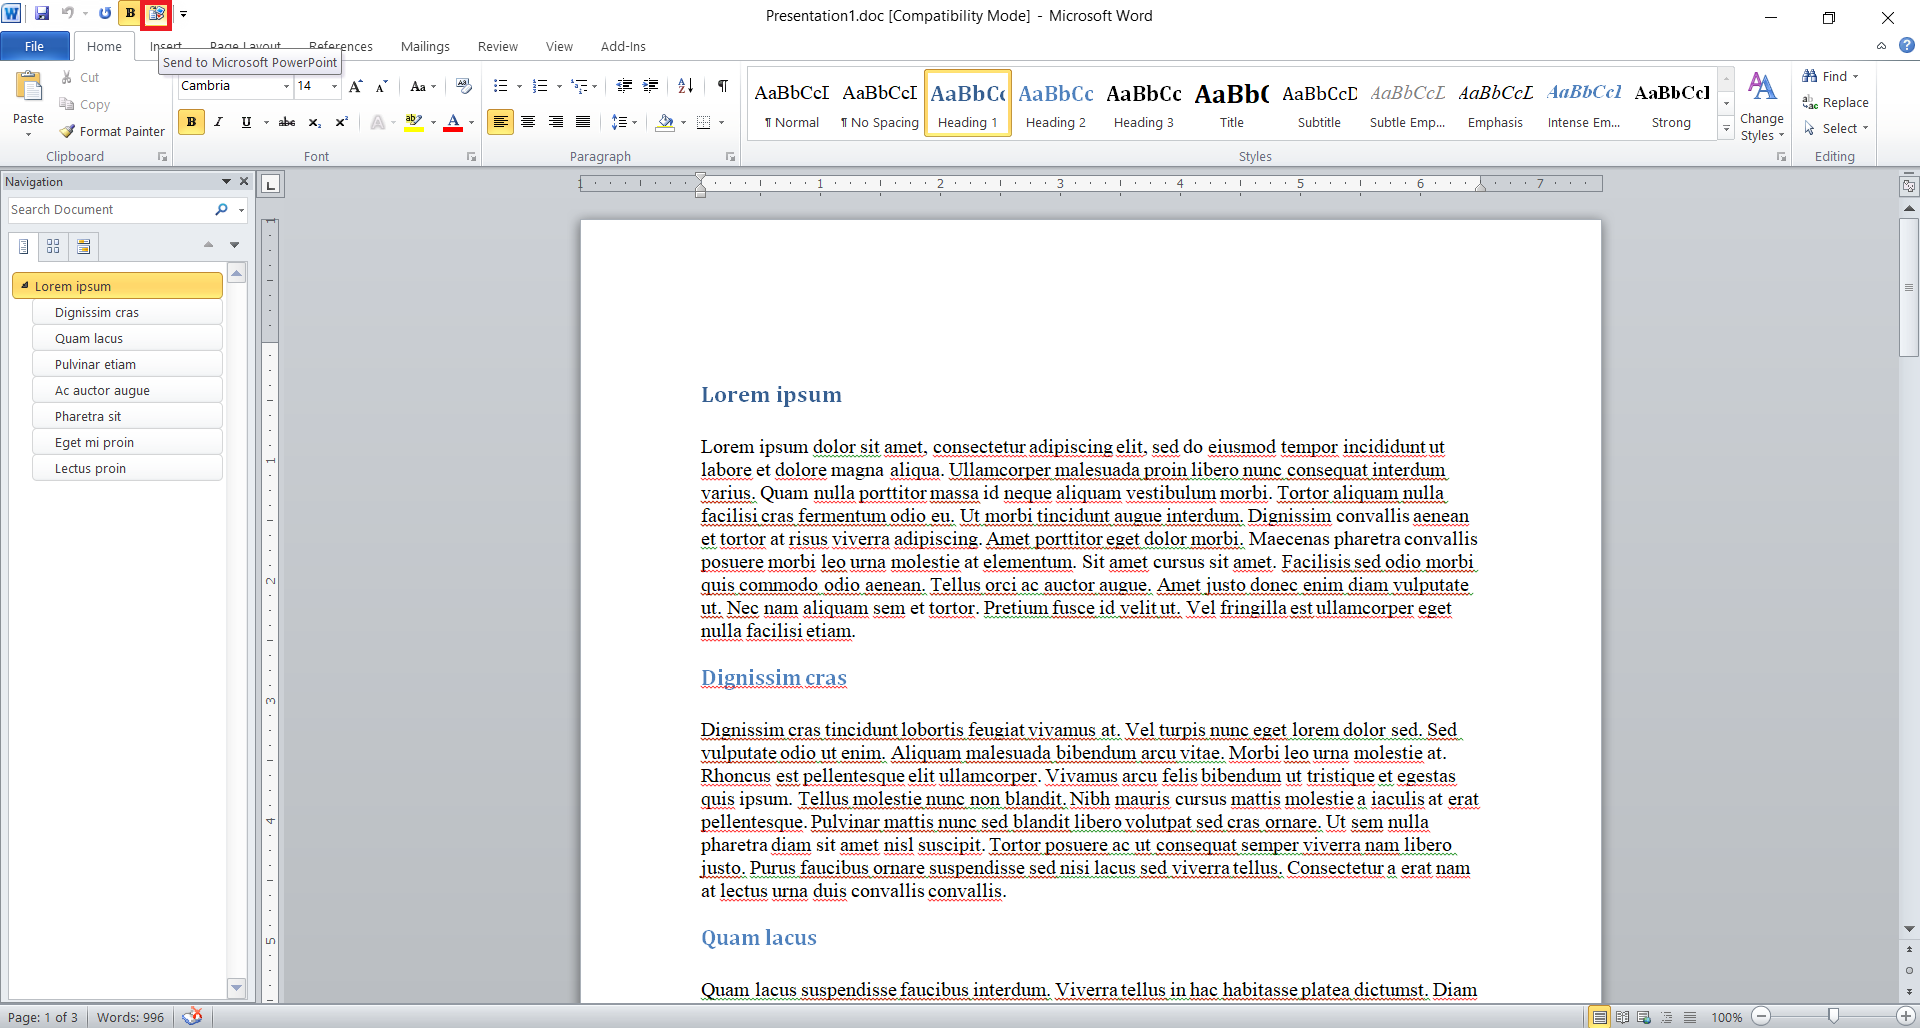This screenshot has width=1920, height=1028.
Task: Click the Send to Microsoft PowerPoint icon
Action: tap(156, 14)
